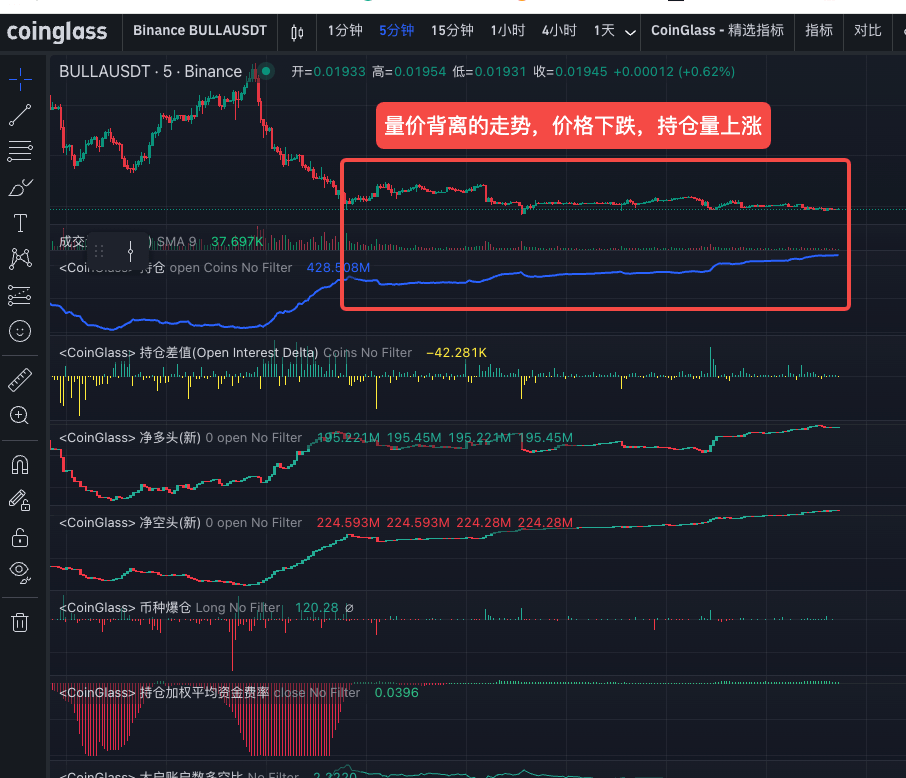Open the emoji icons tool
The width and height of the screenshot is (906, 778).
20,331
